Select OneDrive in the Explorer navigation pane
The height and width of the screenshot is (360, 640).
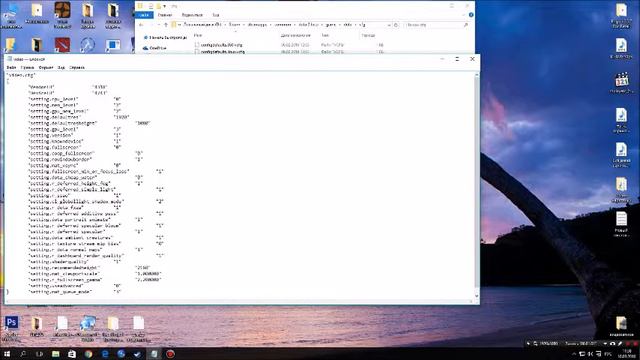coord(155,48)
